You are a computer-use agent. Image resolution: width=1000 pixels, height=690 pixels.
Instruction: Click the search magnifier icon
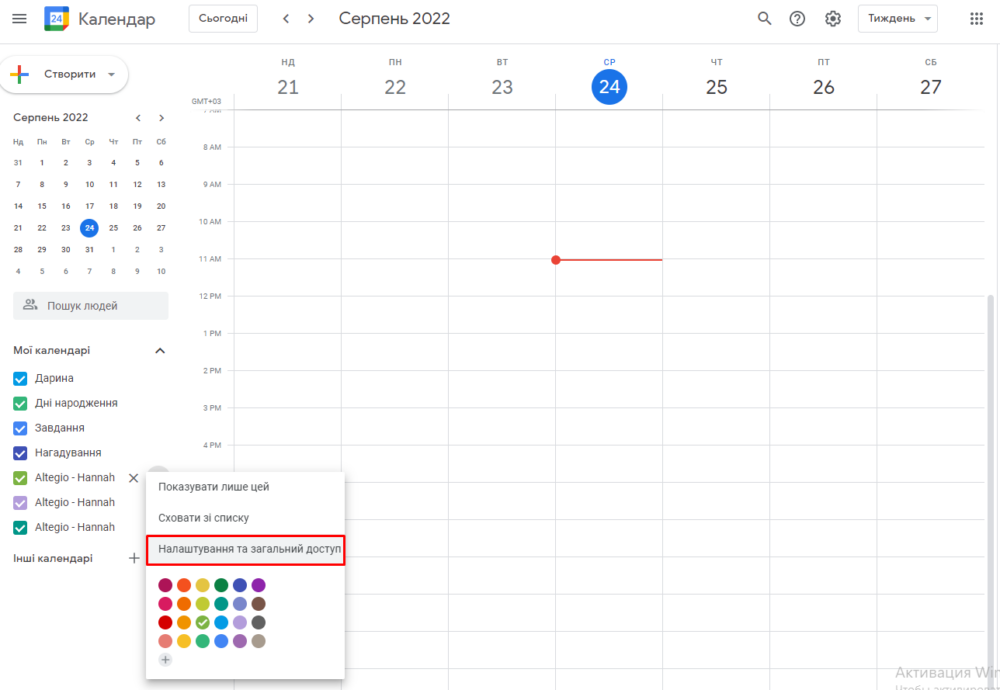click(x=764, y=18)
